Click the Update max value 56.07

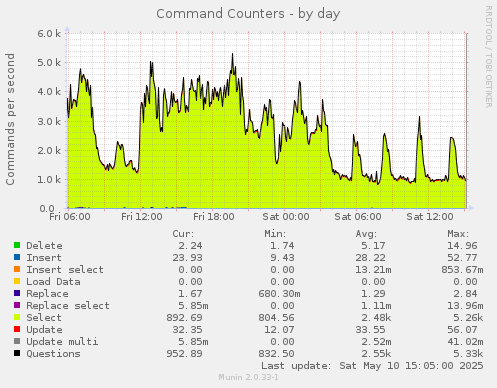[x=462, y=330]
